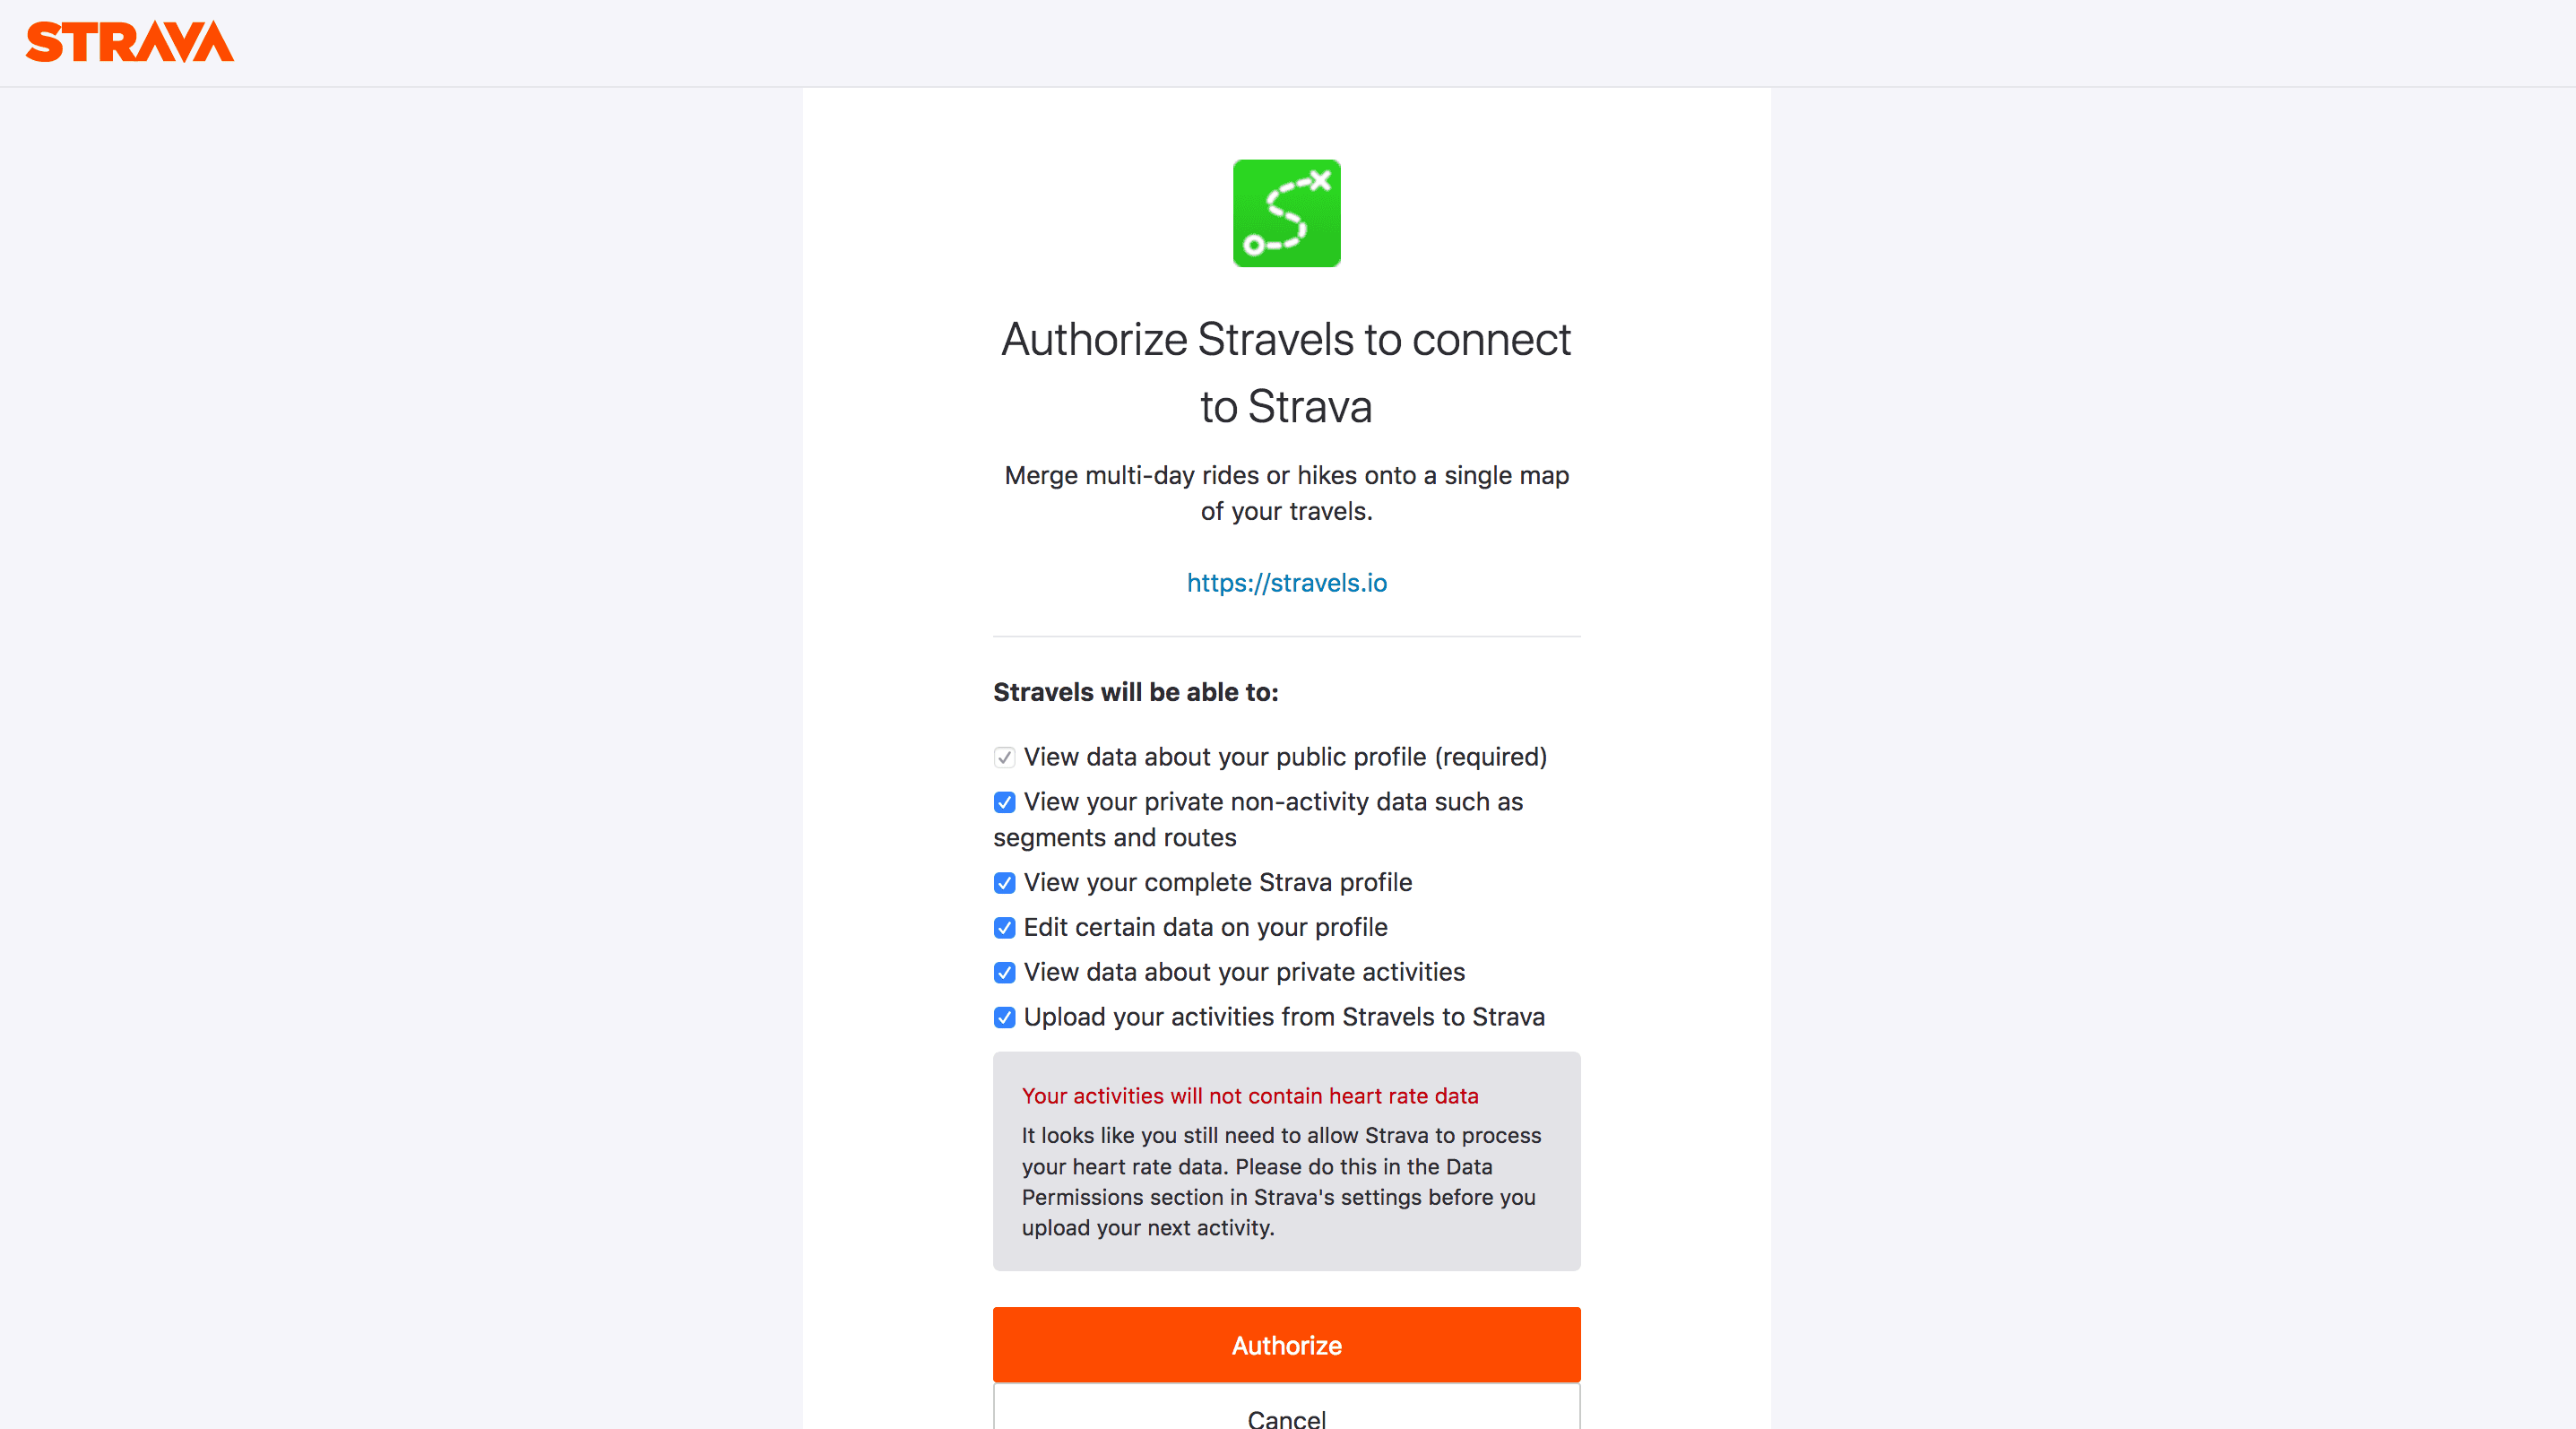Click the required public profile checkbox
The height and width of the screenshot is (1429, 2576).
click(1004, 758)
